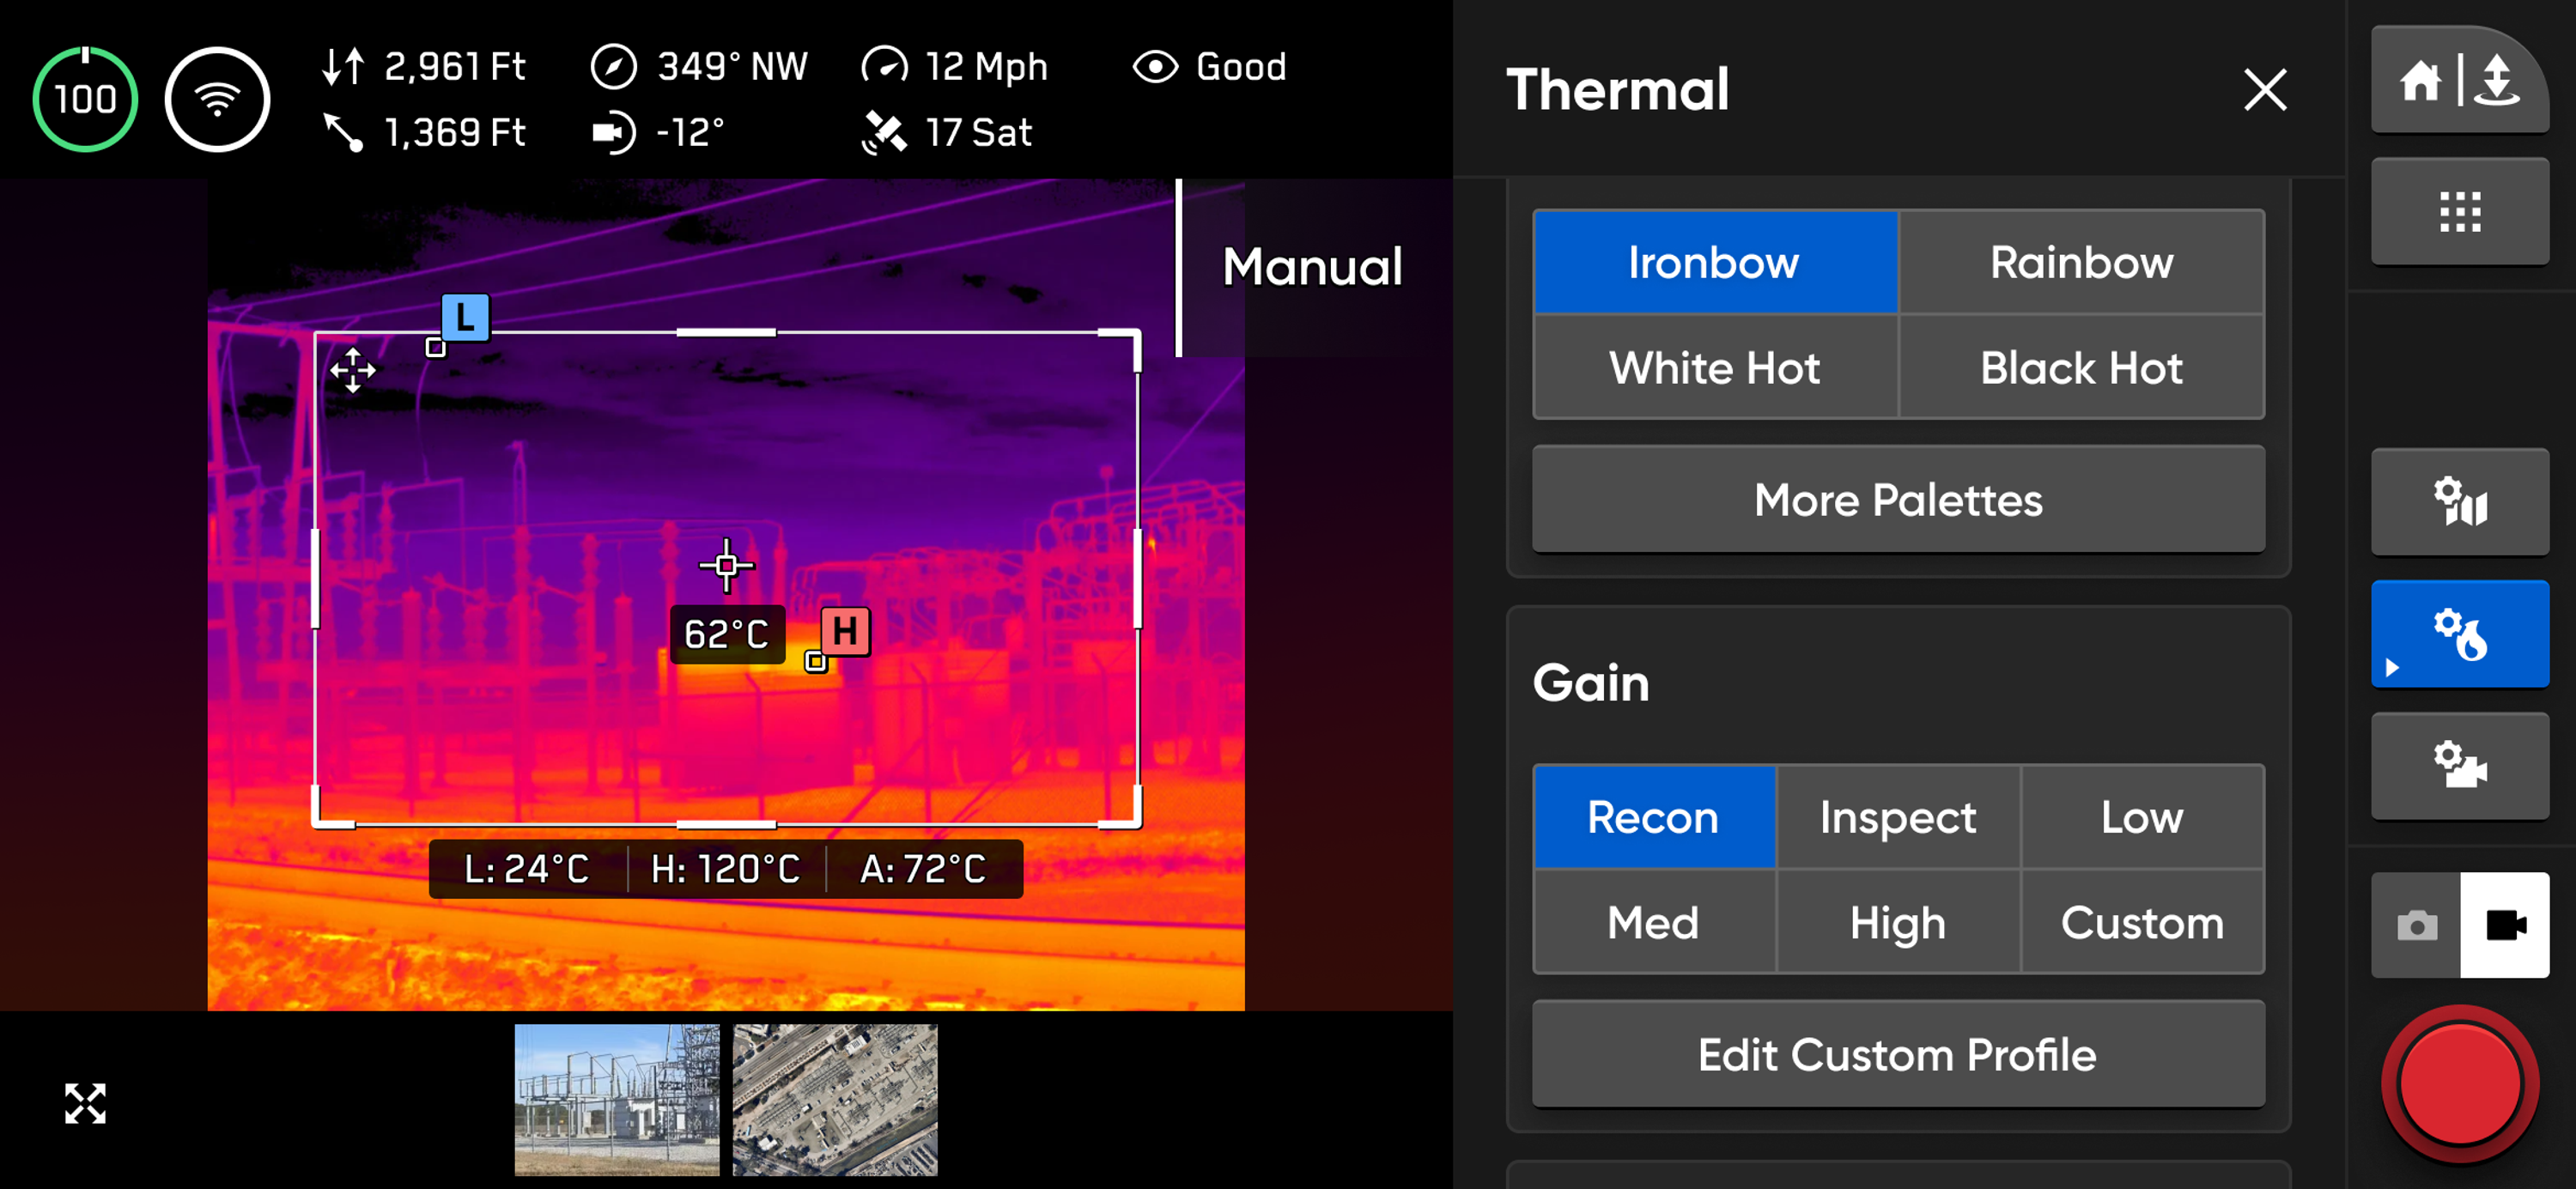Select Inspect gain mode
Screen dimensions: 2576x1189
point(1898,817)
